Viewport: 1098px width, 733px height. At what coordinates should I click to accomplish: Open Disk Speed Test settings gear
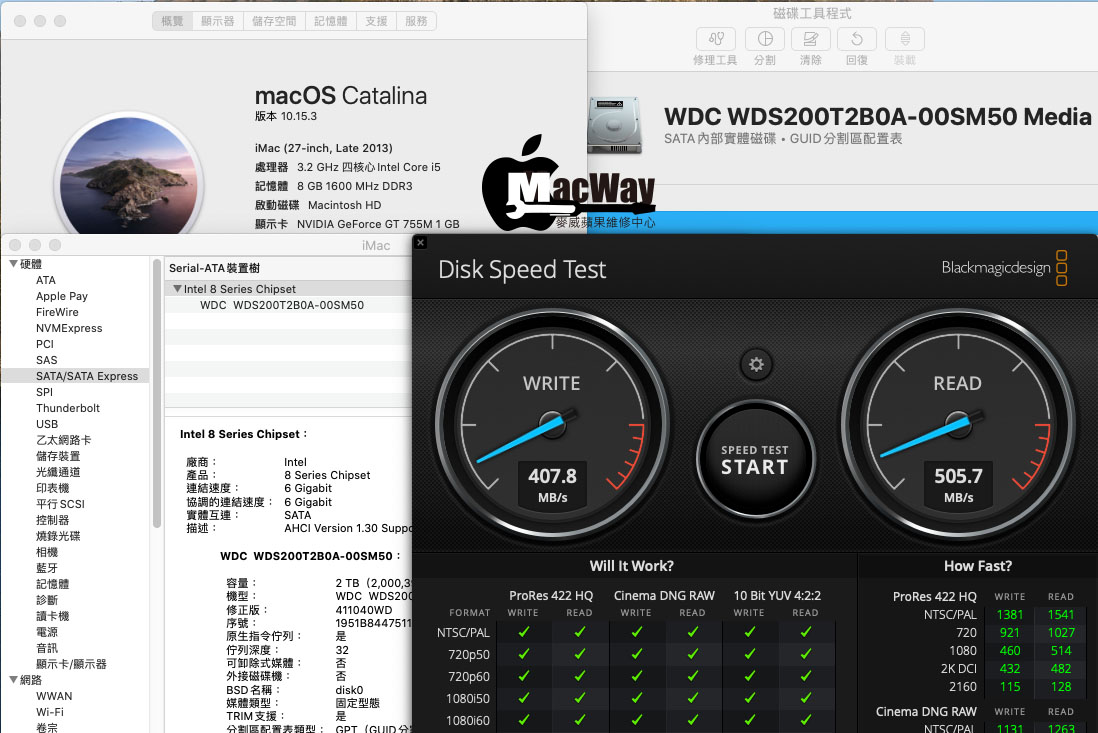[x=756, y=364]
